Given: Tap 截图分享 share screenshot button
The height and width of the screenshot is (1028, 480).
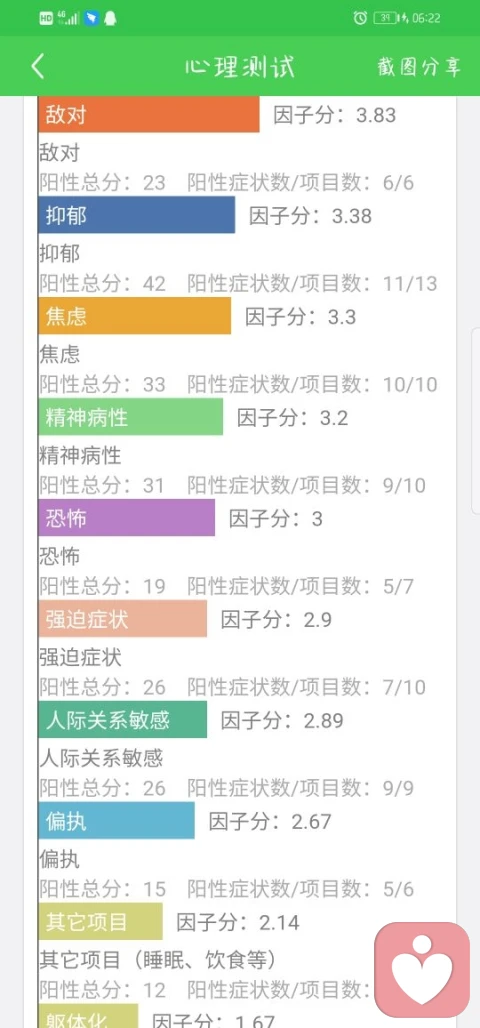Looking at the screenshot, I should tap(420, 66).
